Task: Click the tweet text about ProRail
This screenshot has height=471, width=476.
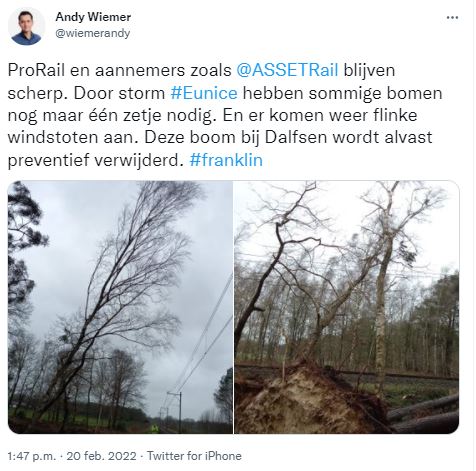Action: (225, 115)
